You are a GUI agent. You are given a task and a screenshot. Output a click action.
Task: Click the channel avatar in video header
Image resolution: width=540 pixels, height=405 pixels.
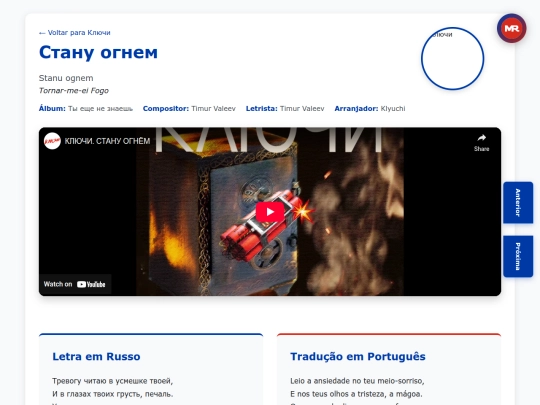(x=52, y=141)
